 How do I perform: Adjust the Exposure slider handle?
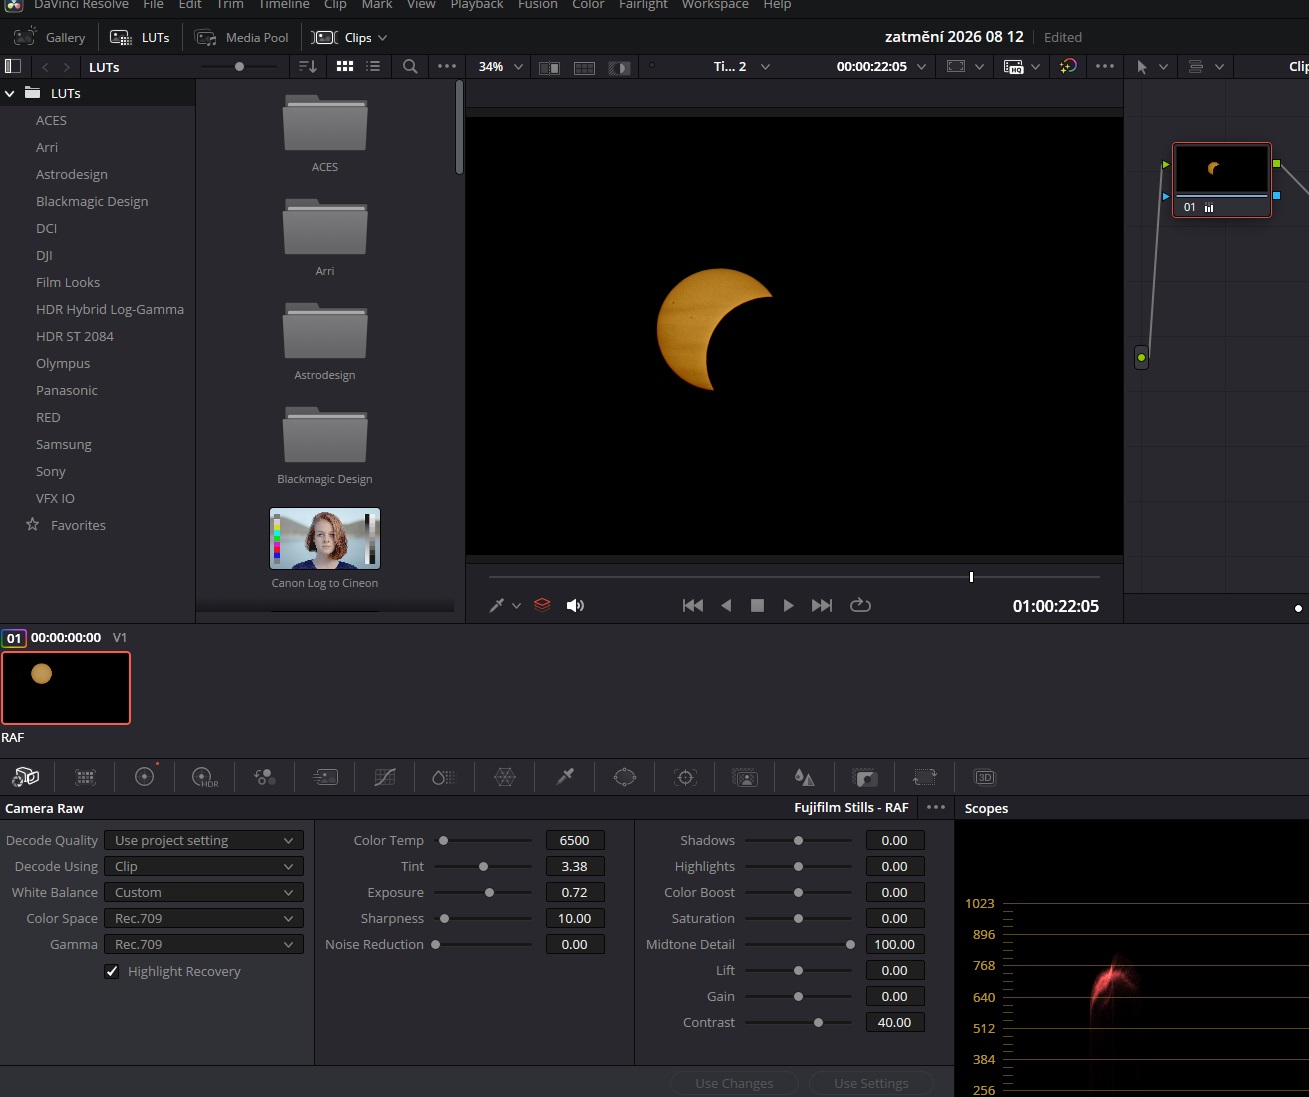pos(489,892)
